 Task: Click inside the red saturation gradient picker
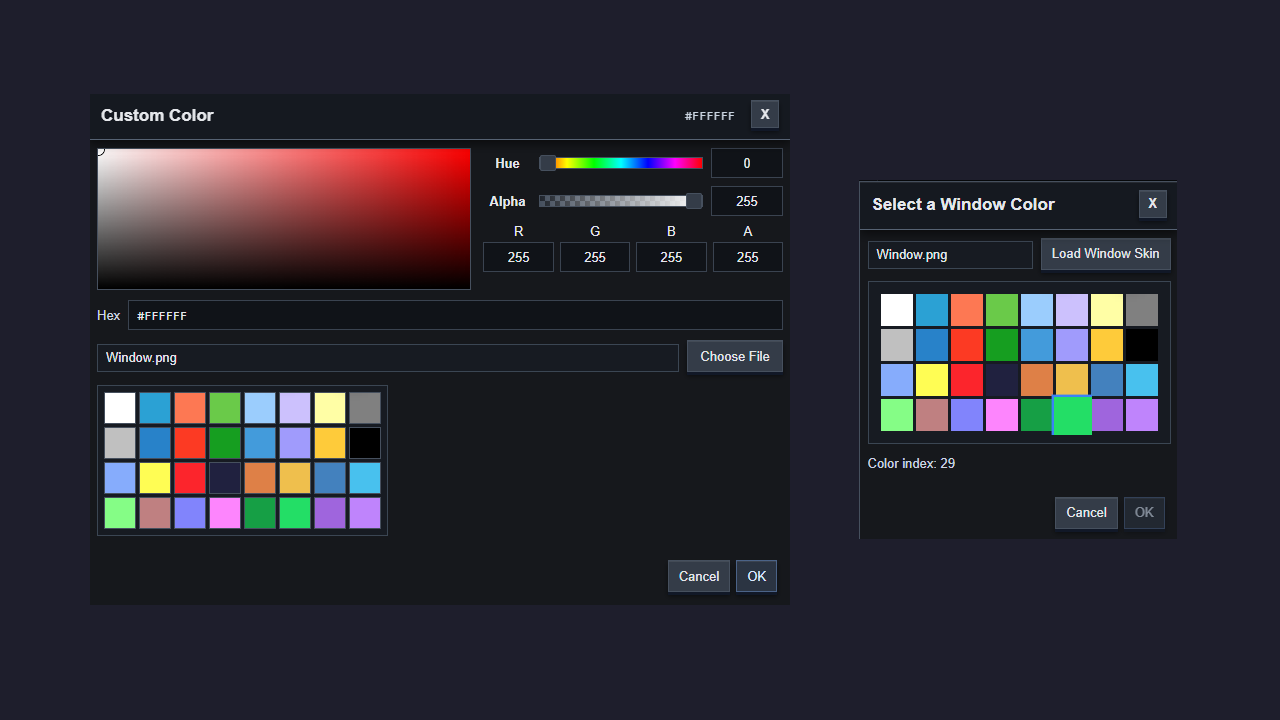point(284,219)
